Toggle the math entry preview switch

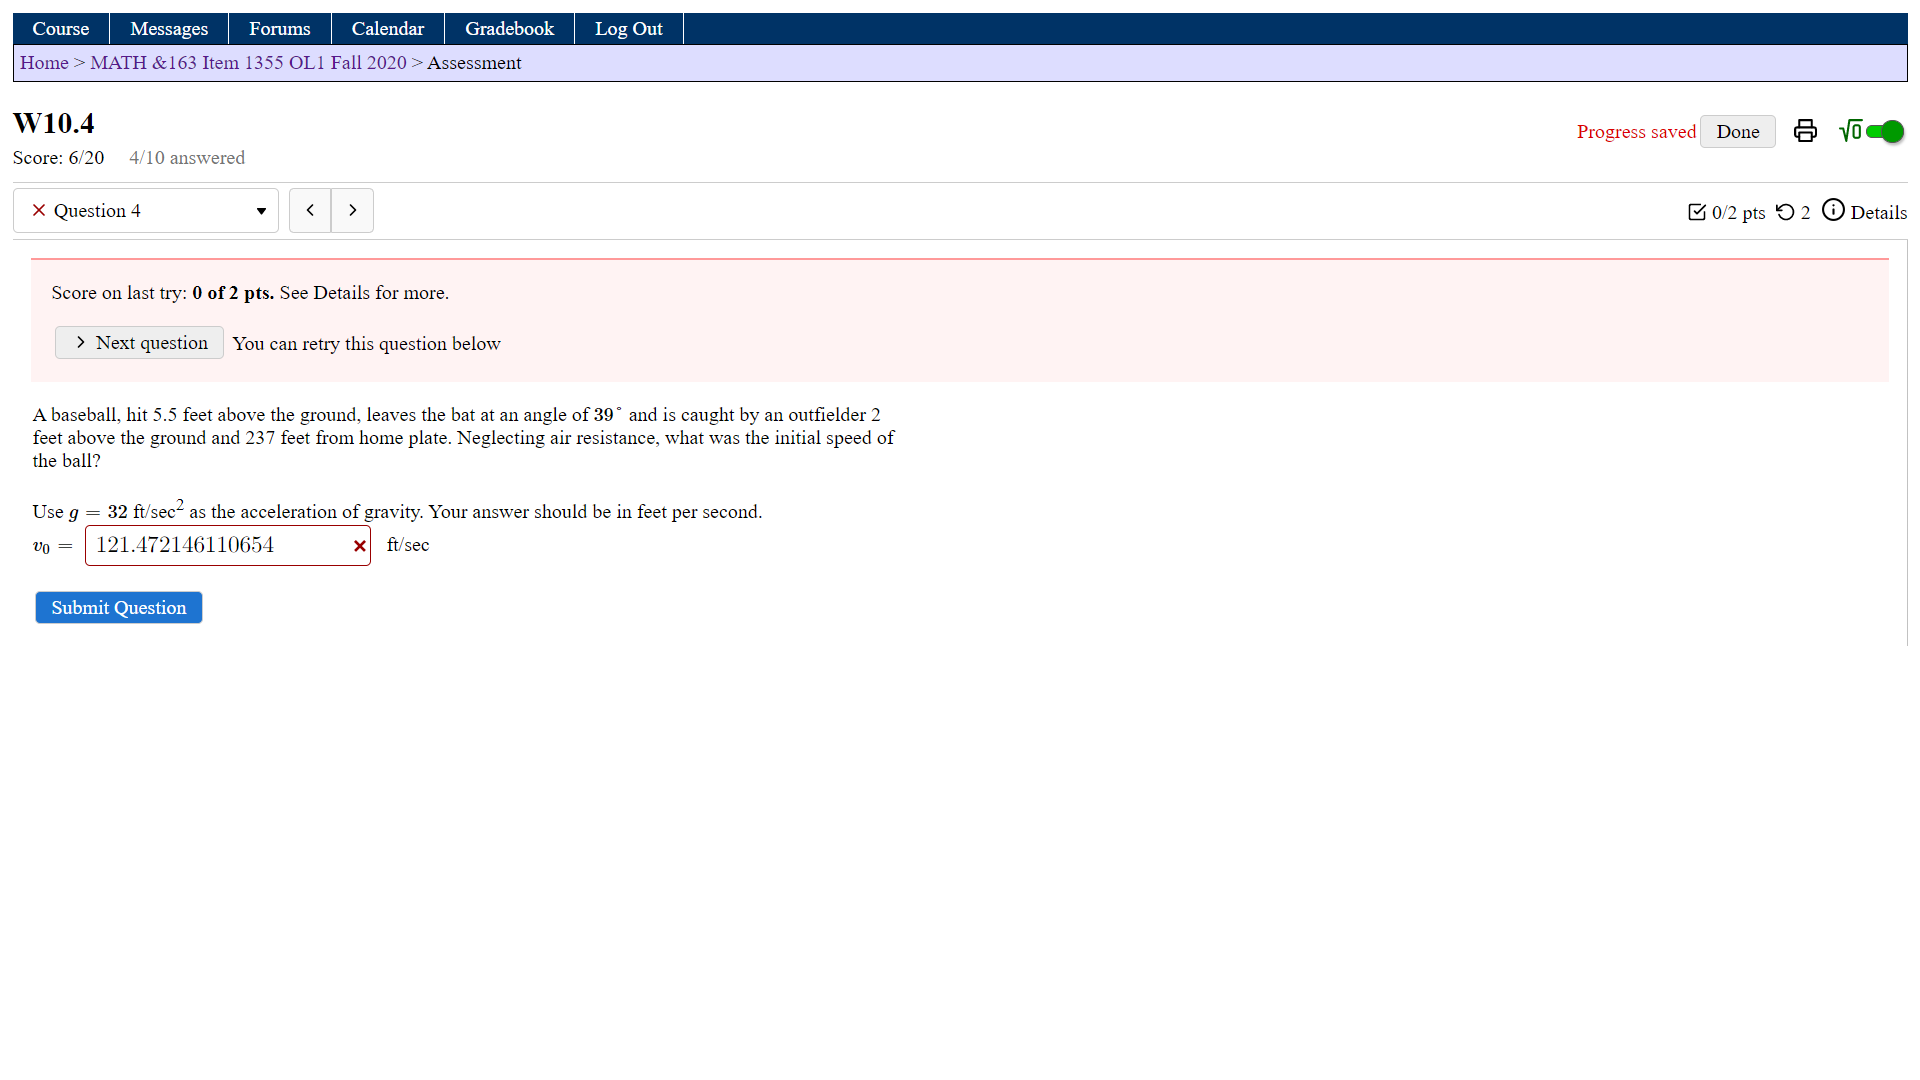[1886, 131]
